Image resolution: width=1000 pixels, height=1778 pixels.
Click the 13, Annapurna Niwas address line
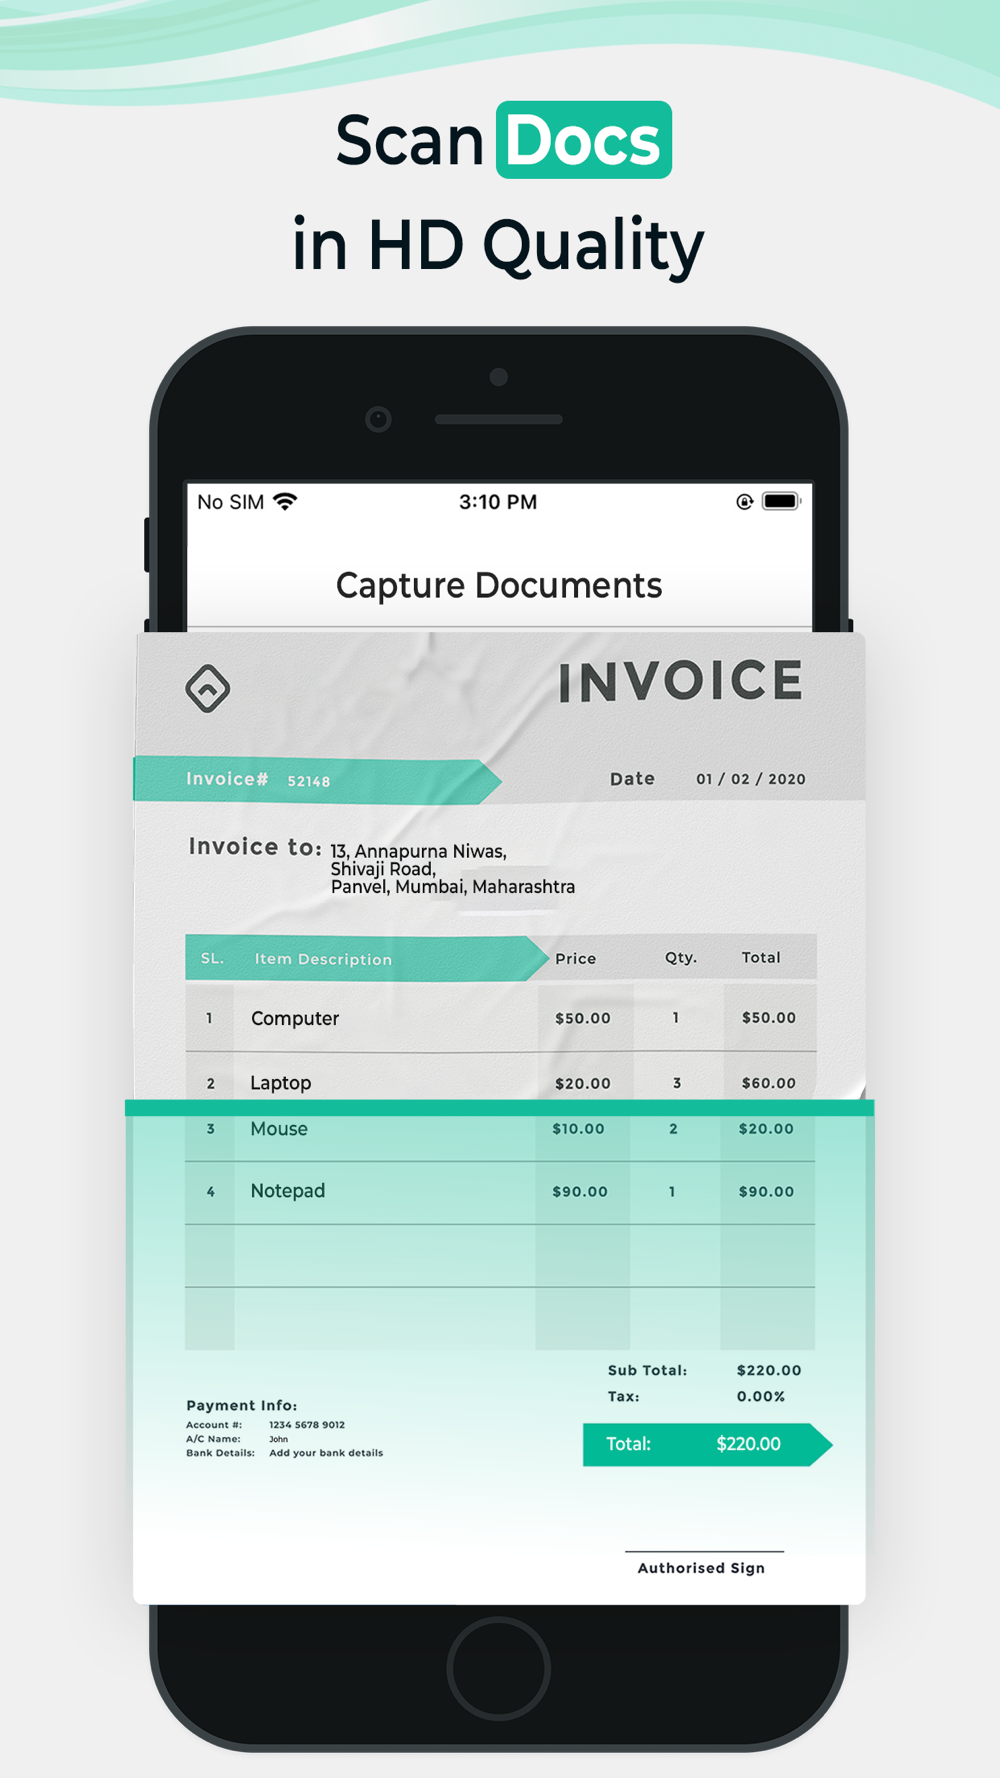418,851
